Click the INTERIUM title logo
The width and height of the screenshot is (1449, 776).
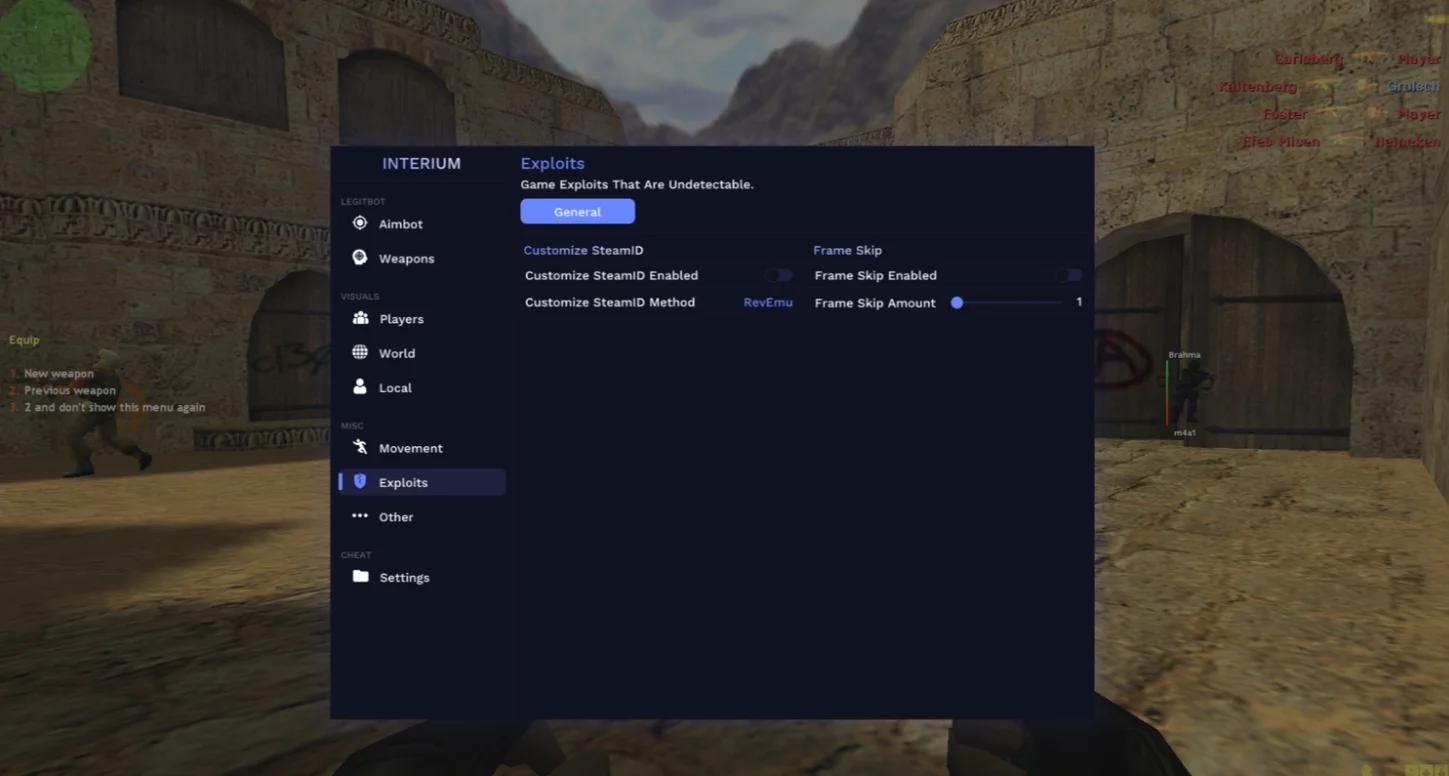pos(421,164)
